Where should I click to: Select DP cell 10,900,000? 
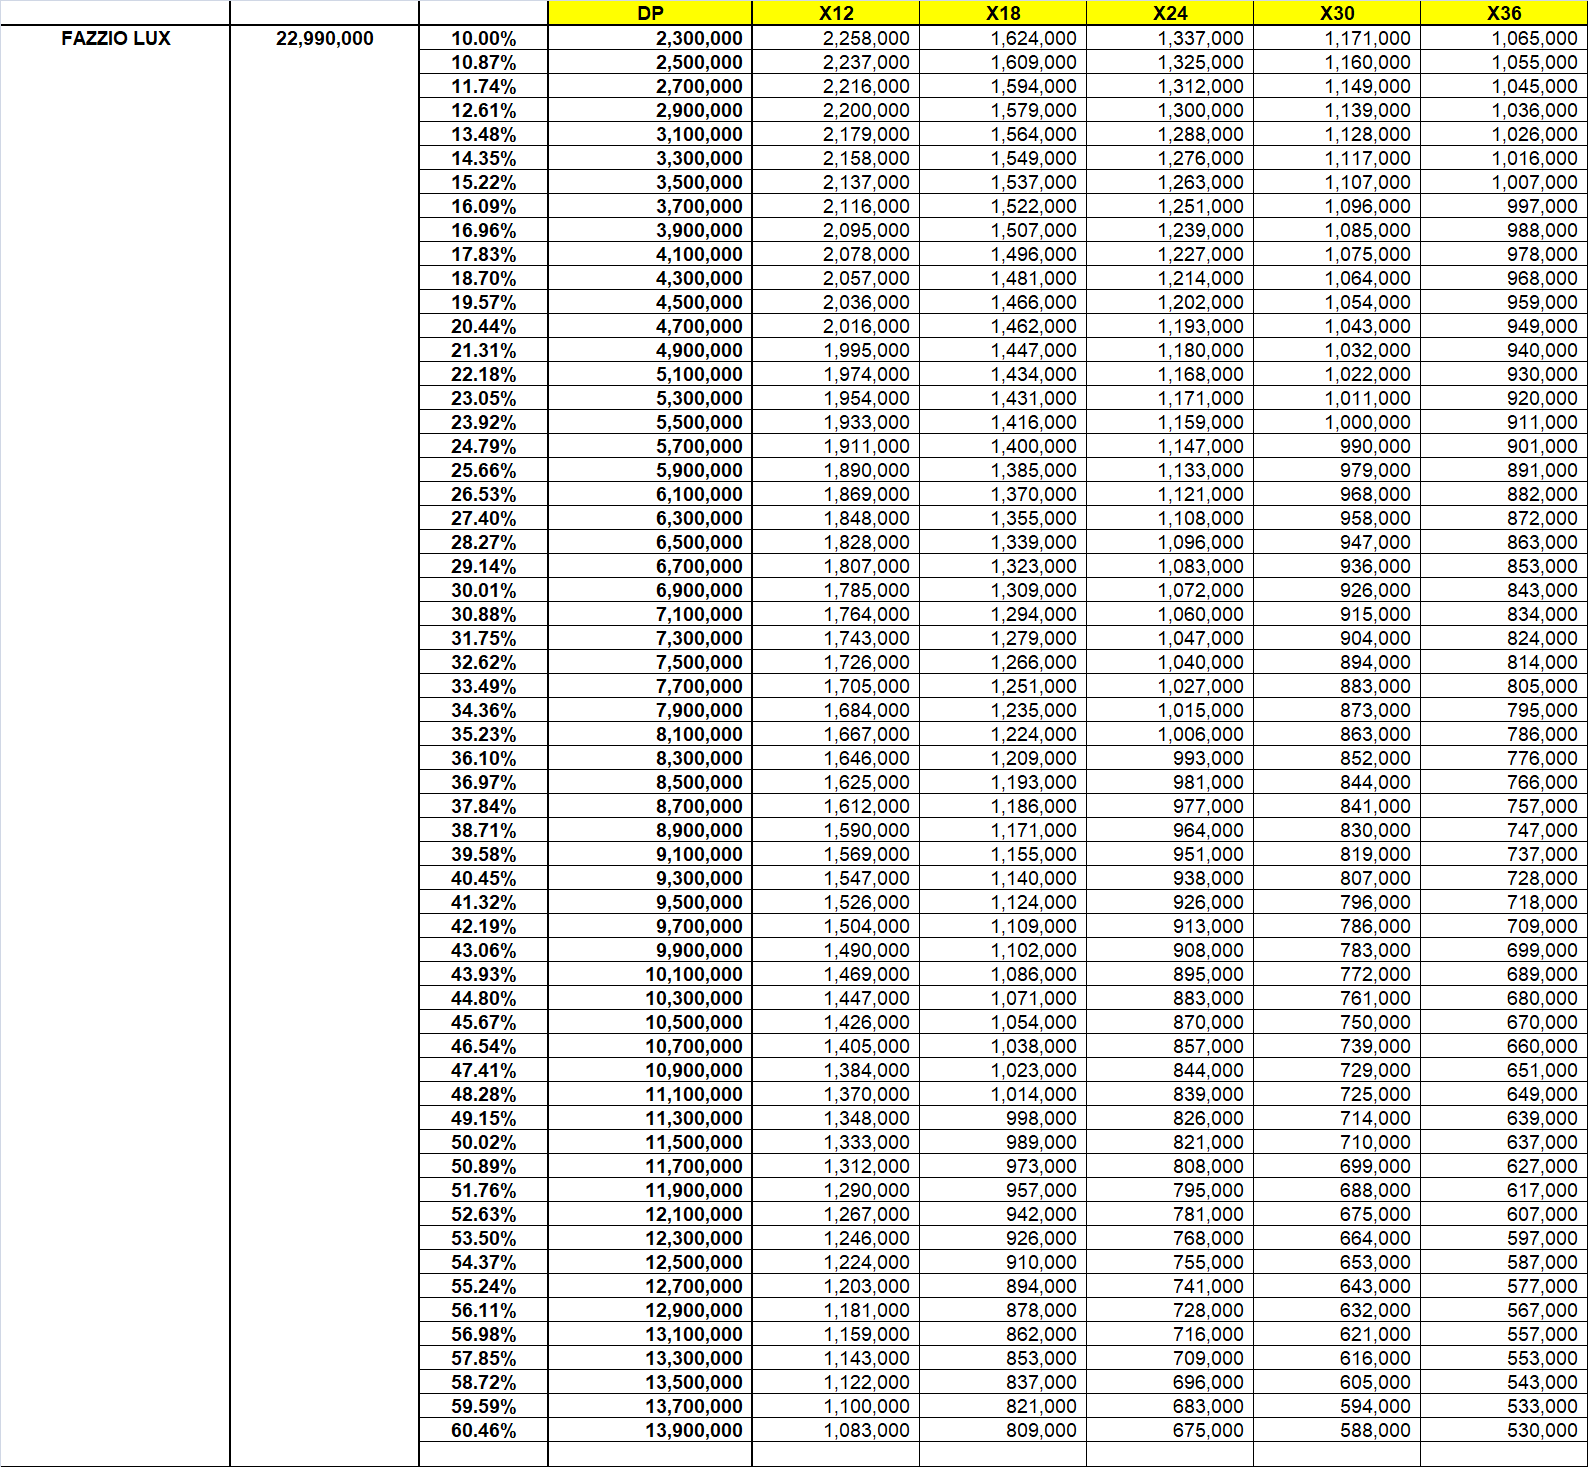click(x=650, y=1070)
